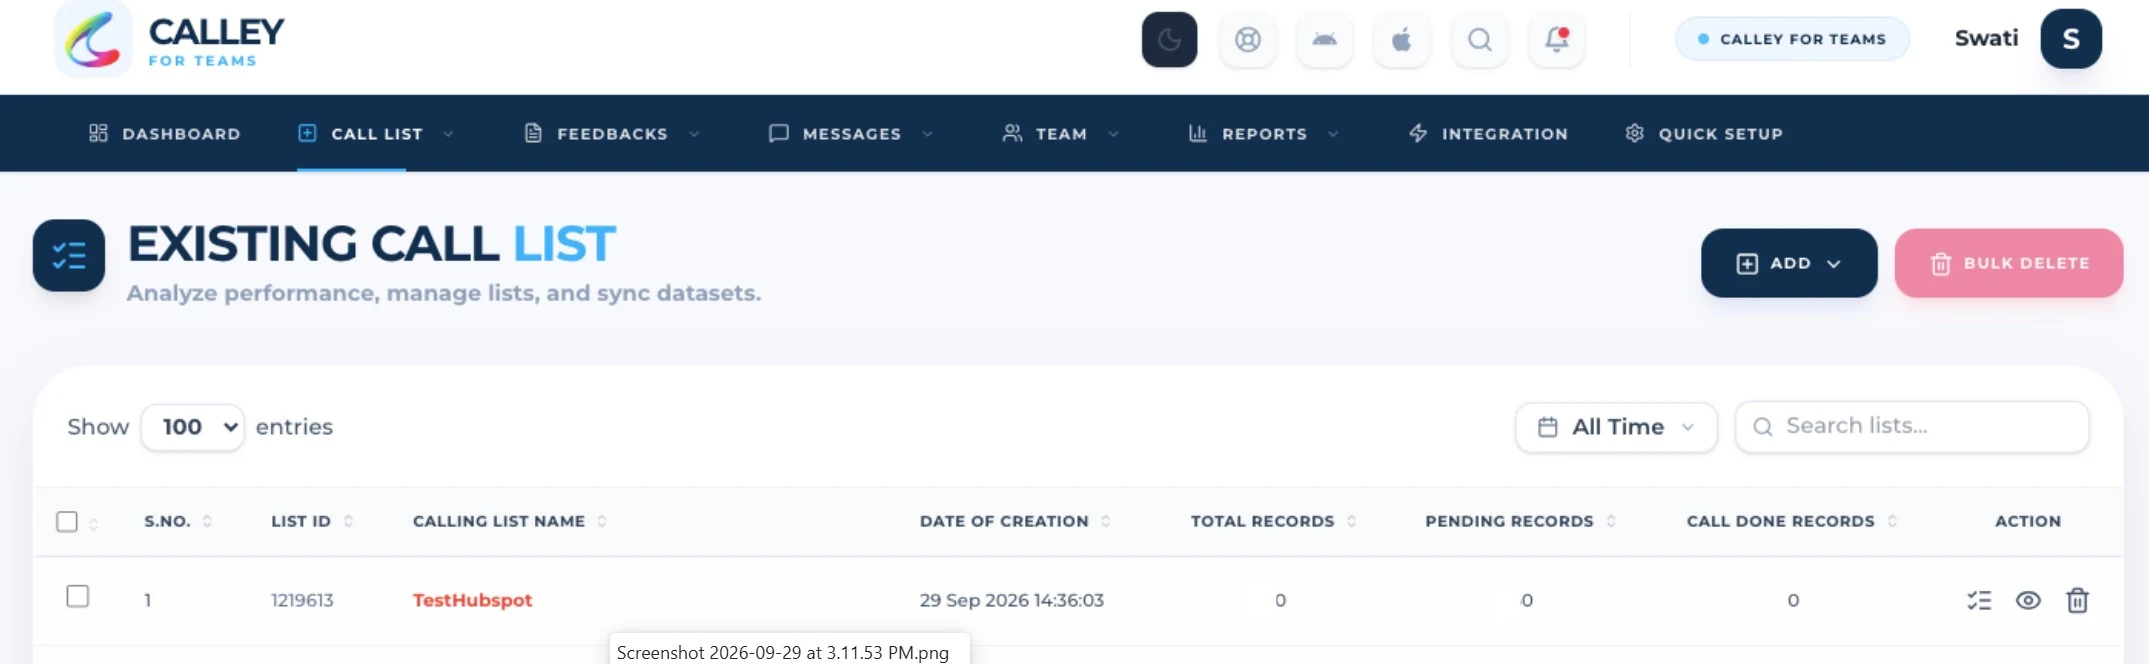Expand the Reports chevron
The height and width of the screenshot is (664, 2149).
click(1333, 134)
